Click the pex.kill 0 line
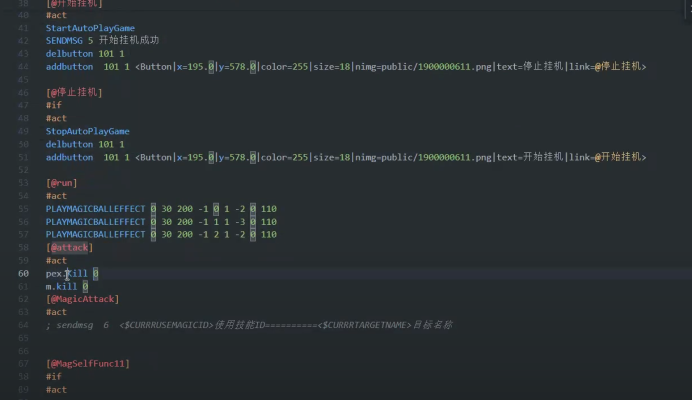Image resolution: width=692 pixels, height=400 pixels. [72, 273]
